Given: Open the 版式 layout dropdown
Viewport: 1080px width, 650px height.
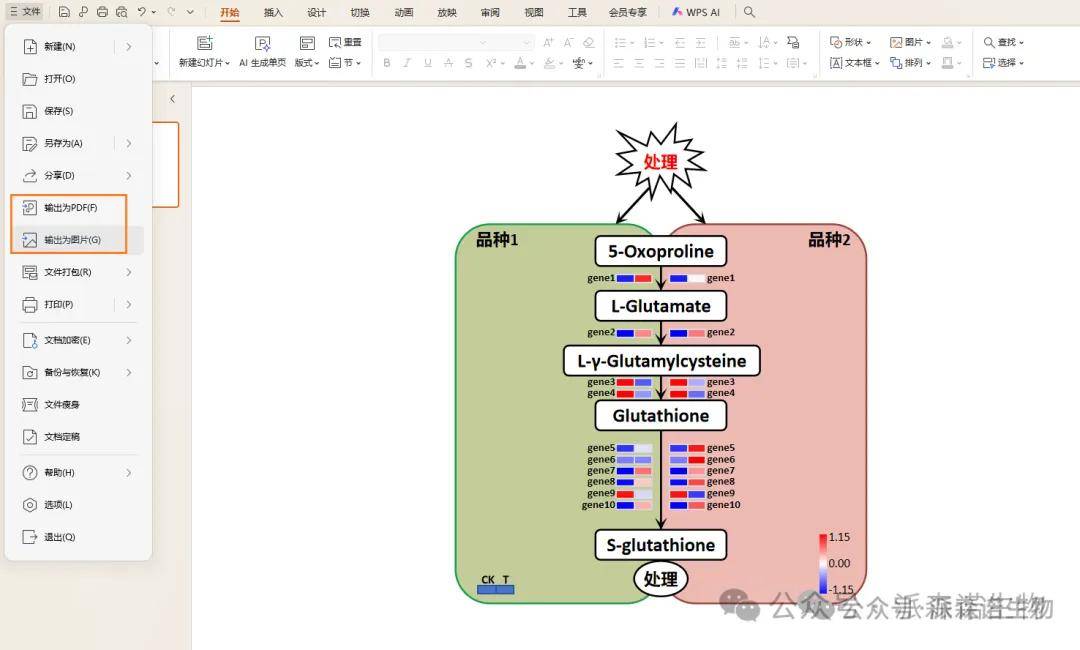Looking at the screenshot, I should (306, 63).
